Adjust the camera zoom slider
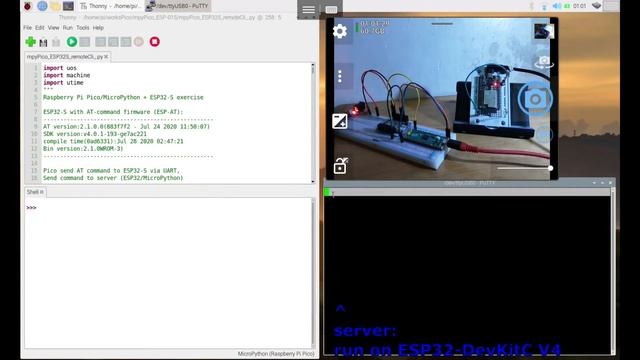Viewport: 640px width, 360px height. tap(524, 168)
